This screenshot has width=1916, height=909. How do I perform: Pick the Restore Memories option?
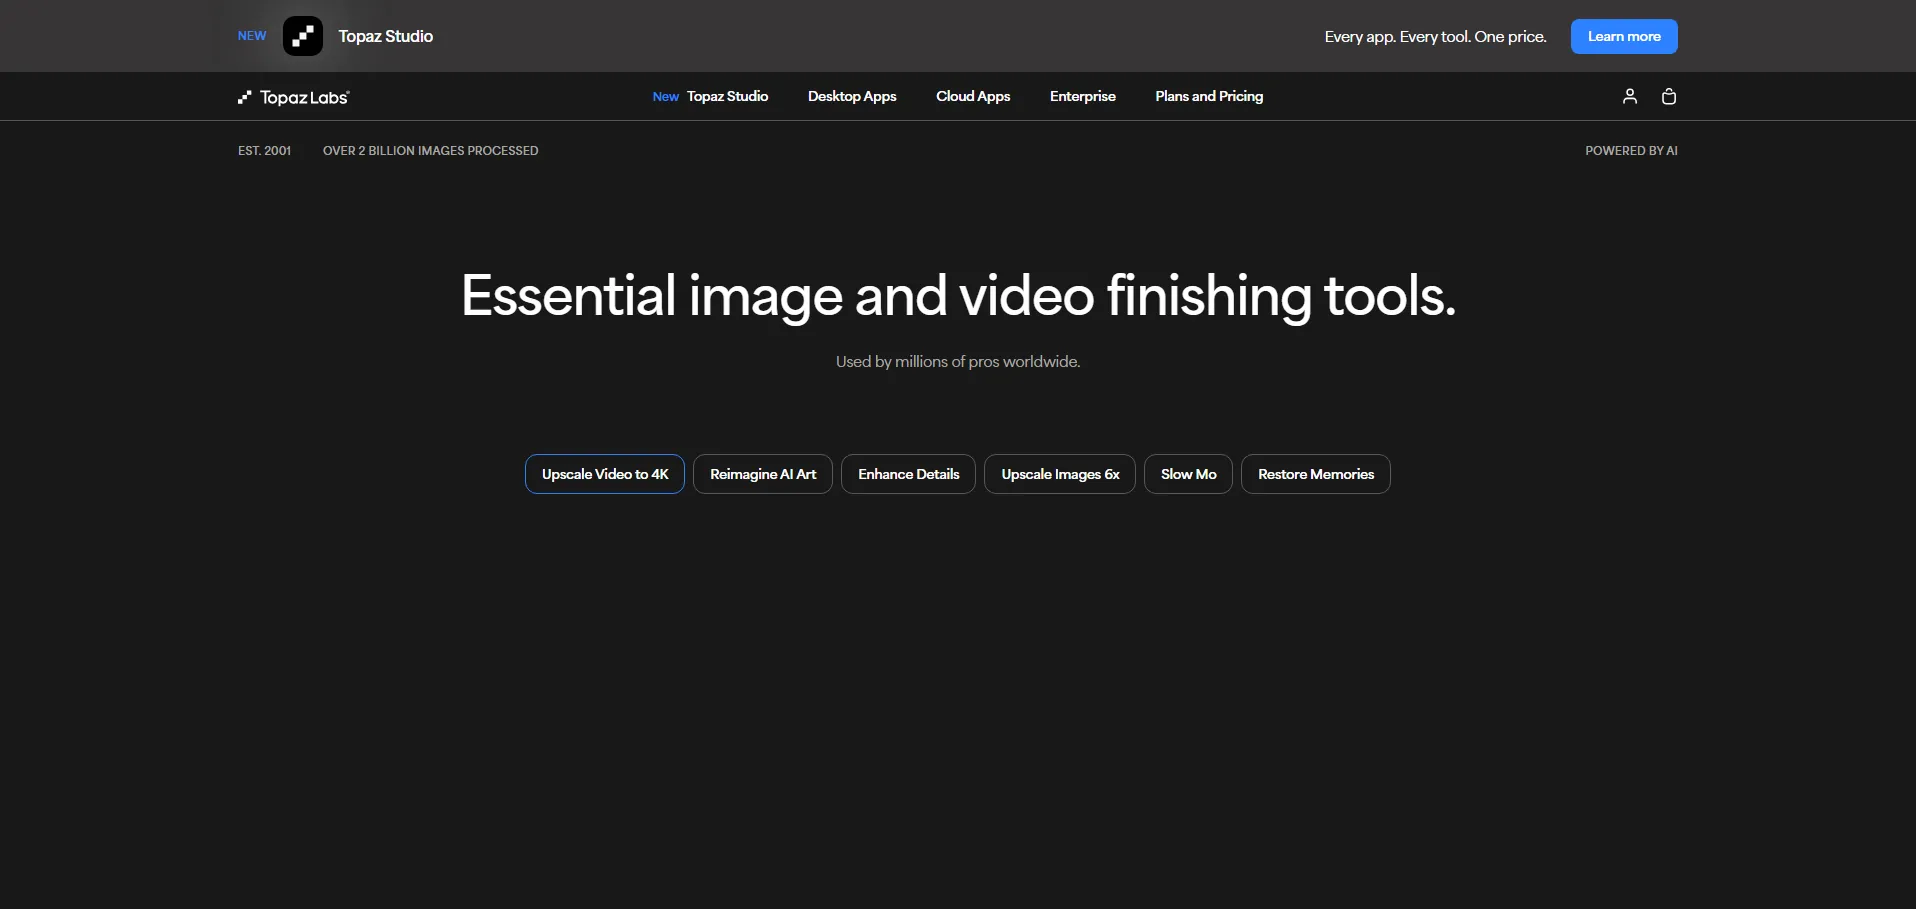click(1315, 474)
